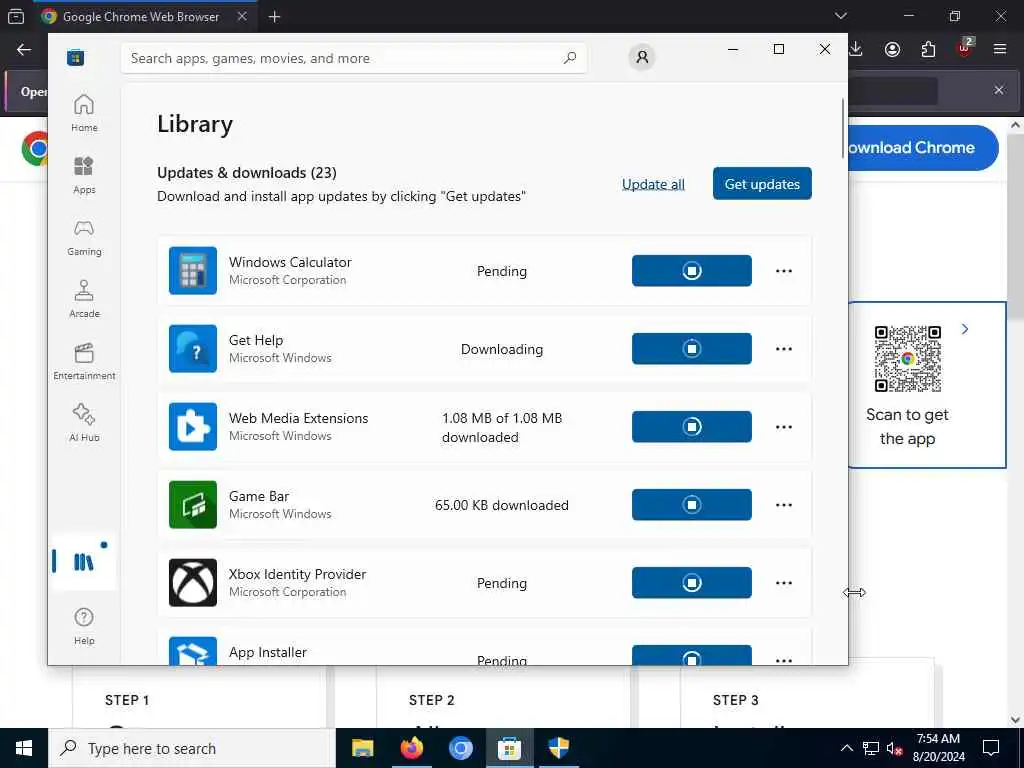Open Microsoft Store from taskbar
The image size is (1024, 768).
point(509,748)
